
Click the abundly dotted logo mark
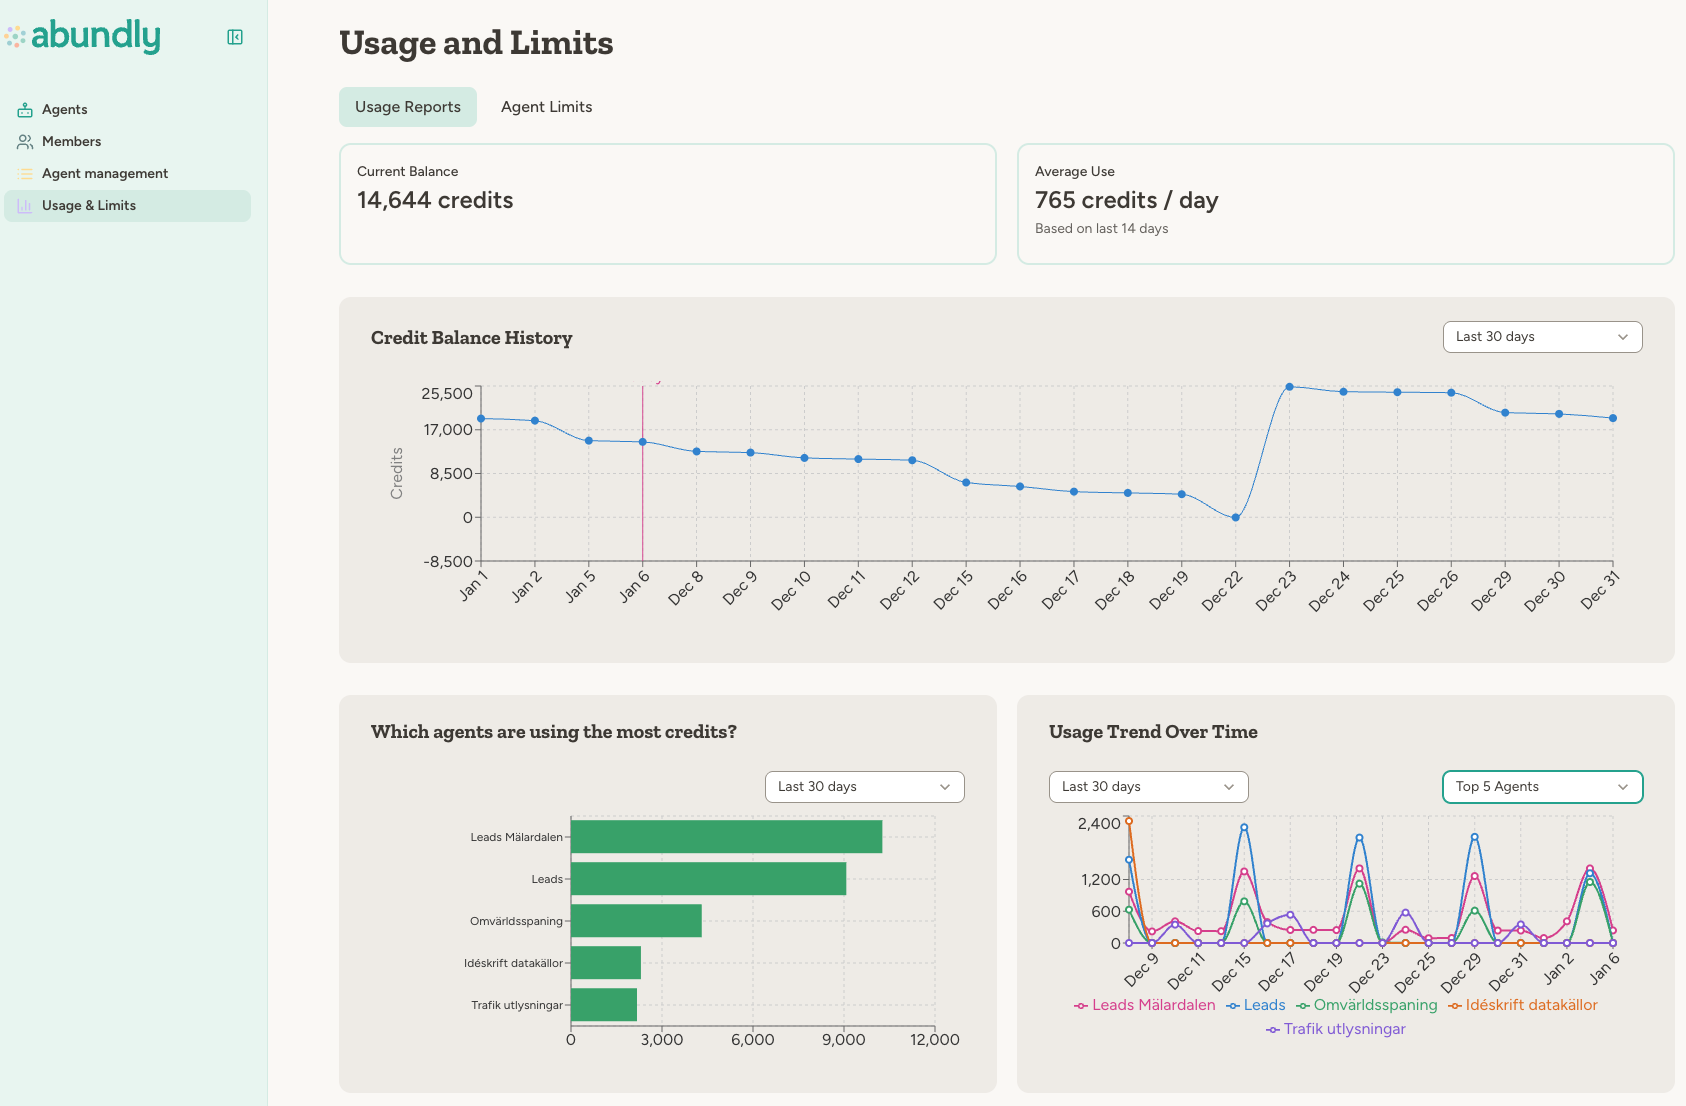pos(16,36)
